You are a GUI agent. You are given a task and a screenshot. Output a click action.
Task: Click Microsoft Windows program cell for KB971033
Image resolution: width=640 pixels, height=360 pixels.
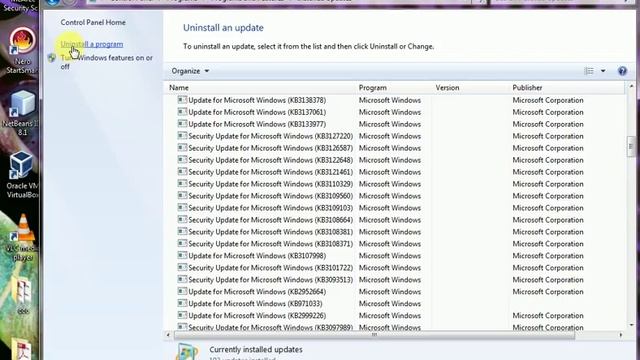point(390,303)
